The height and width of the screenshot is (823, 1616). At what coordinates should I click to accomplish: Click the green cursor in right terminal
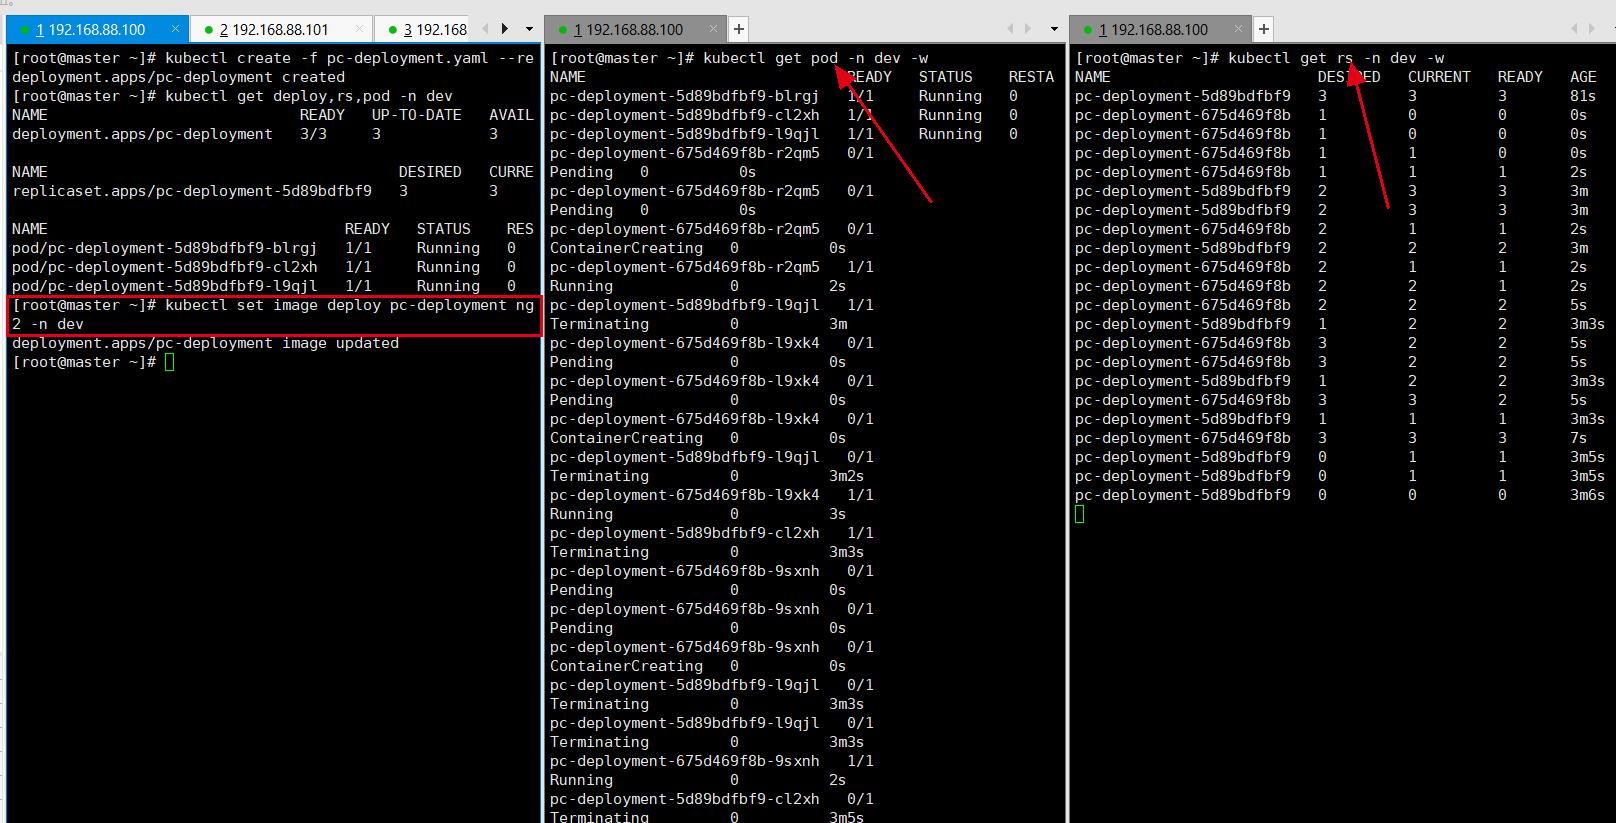point(1080,514)
